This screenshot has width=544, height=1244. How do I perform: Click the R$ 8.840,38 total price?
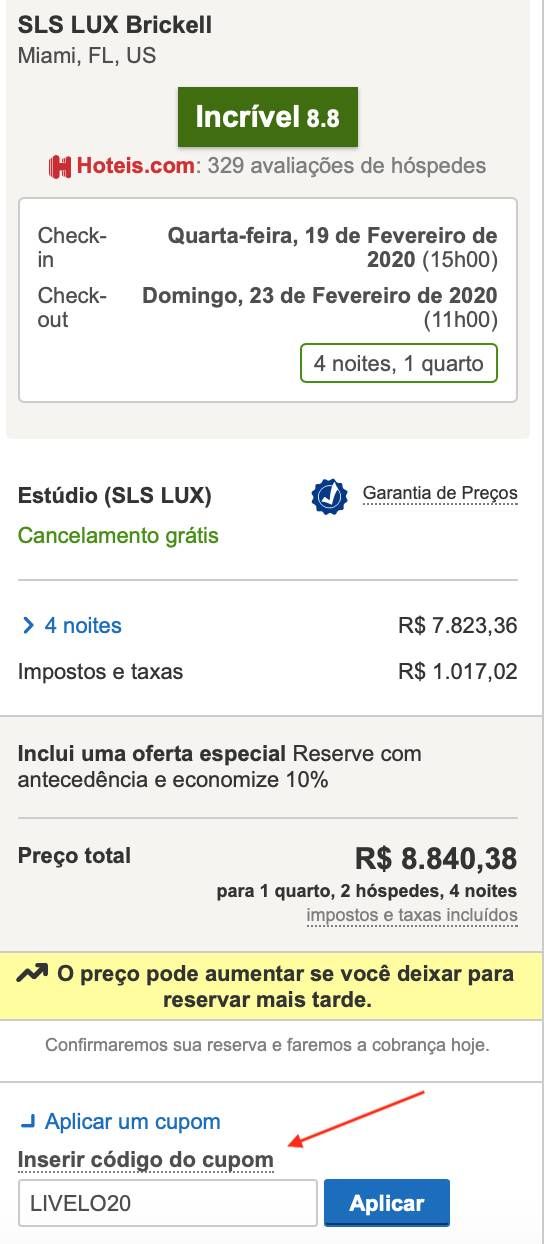pyautogui.click(x=436, y=858)
